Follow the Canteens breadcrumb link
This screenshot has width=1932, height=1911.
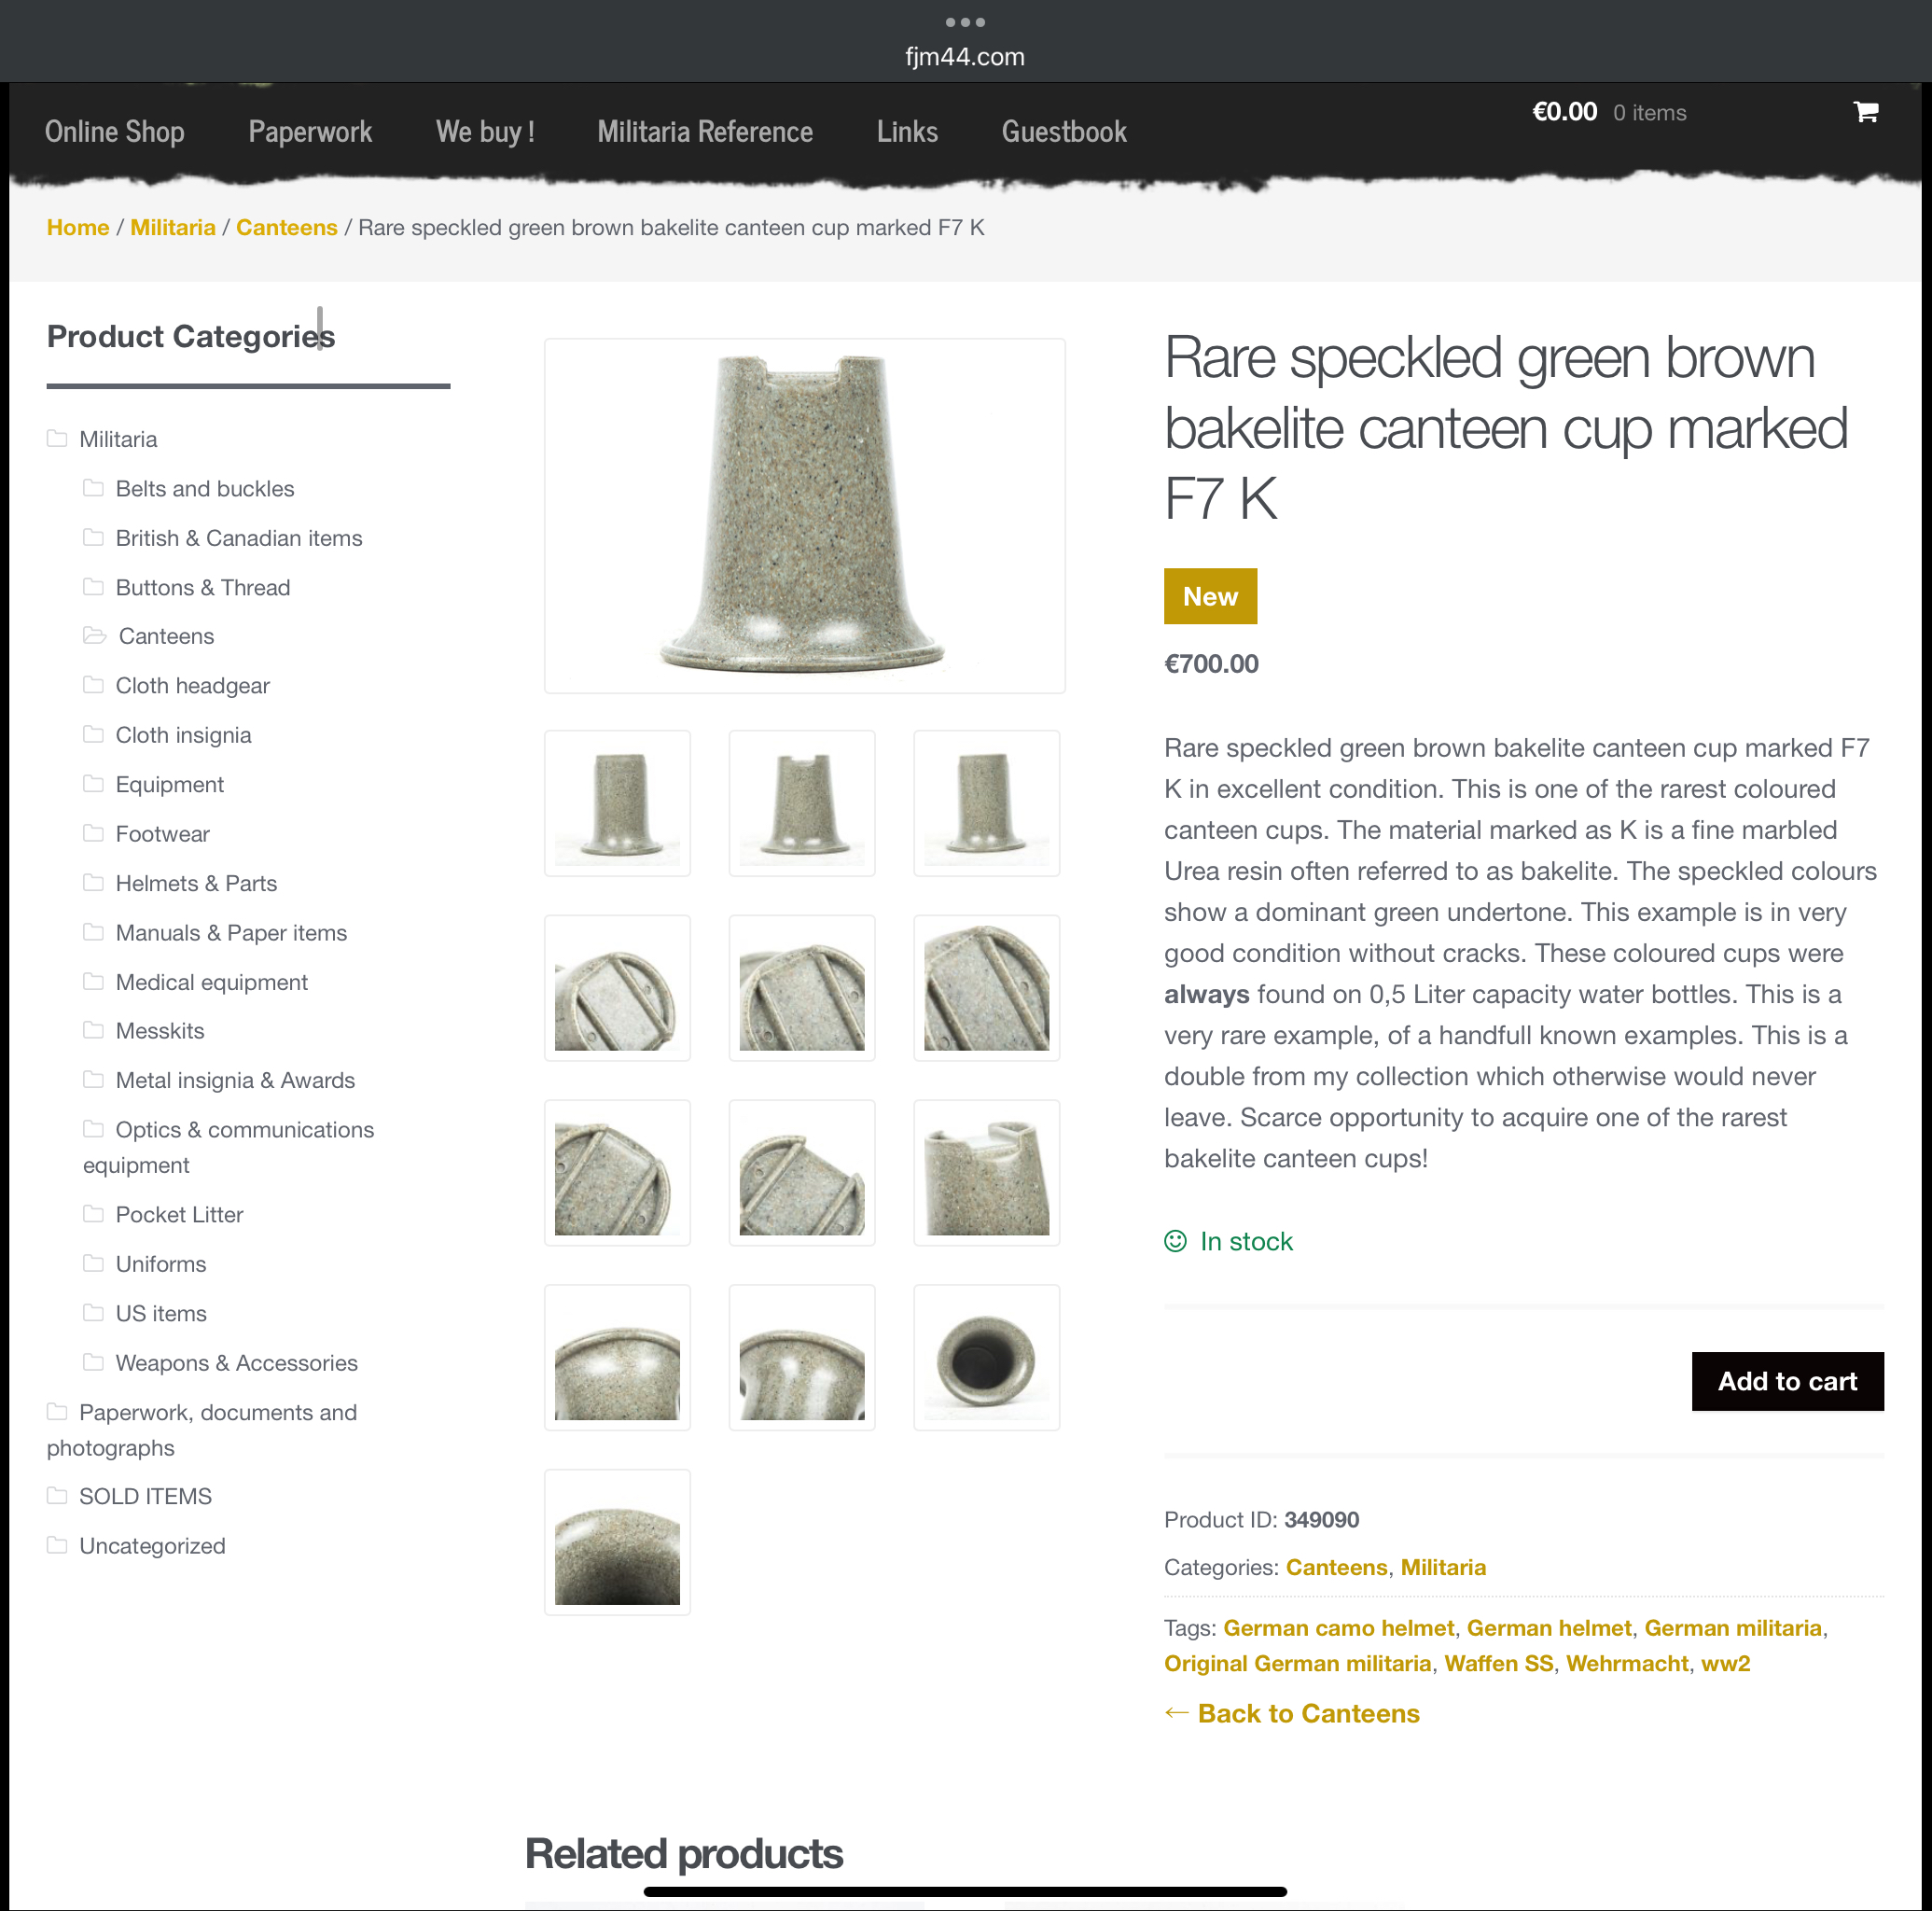[287, 228]
